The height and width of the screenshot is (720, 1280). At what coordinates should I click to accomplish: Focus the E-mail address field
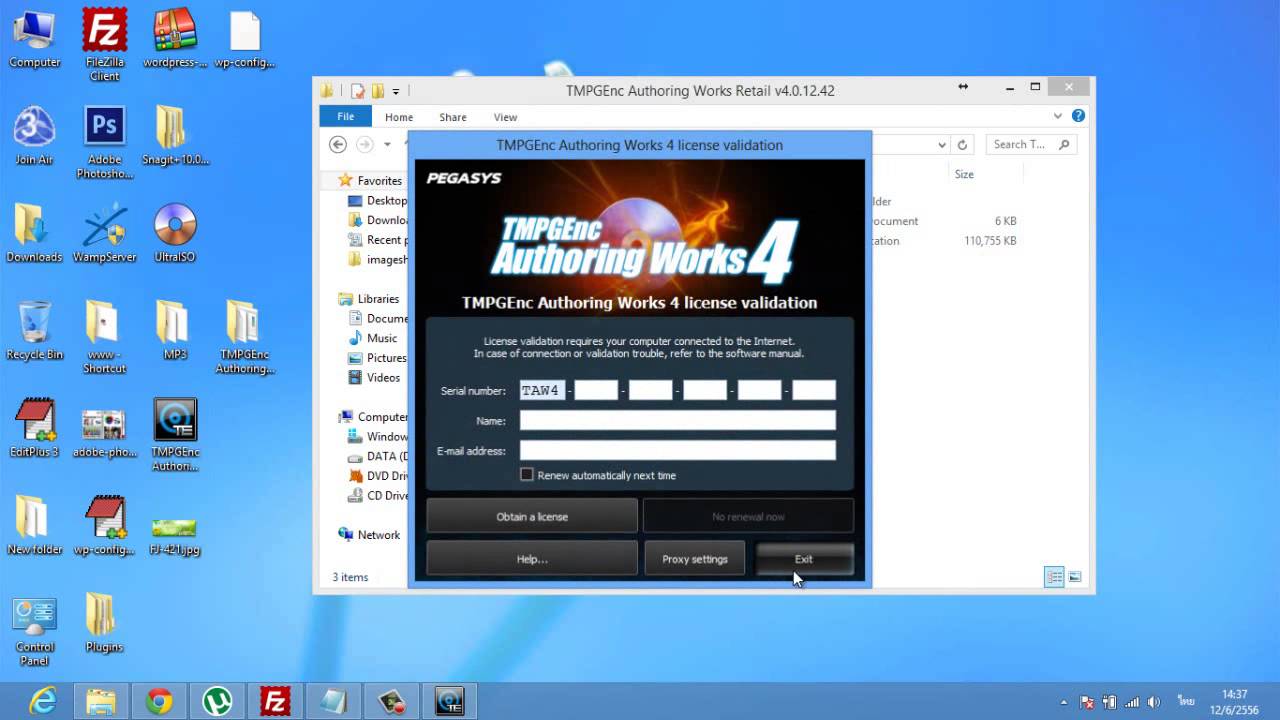(x=678, y=451)
